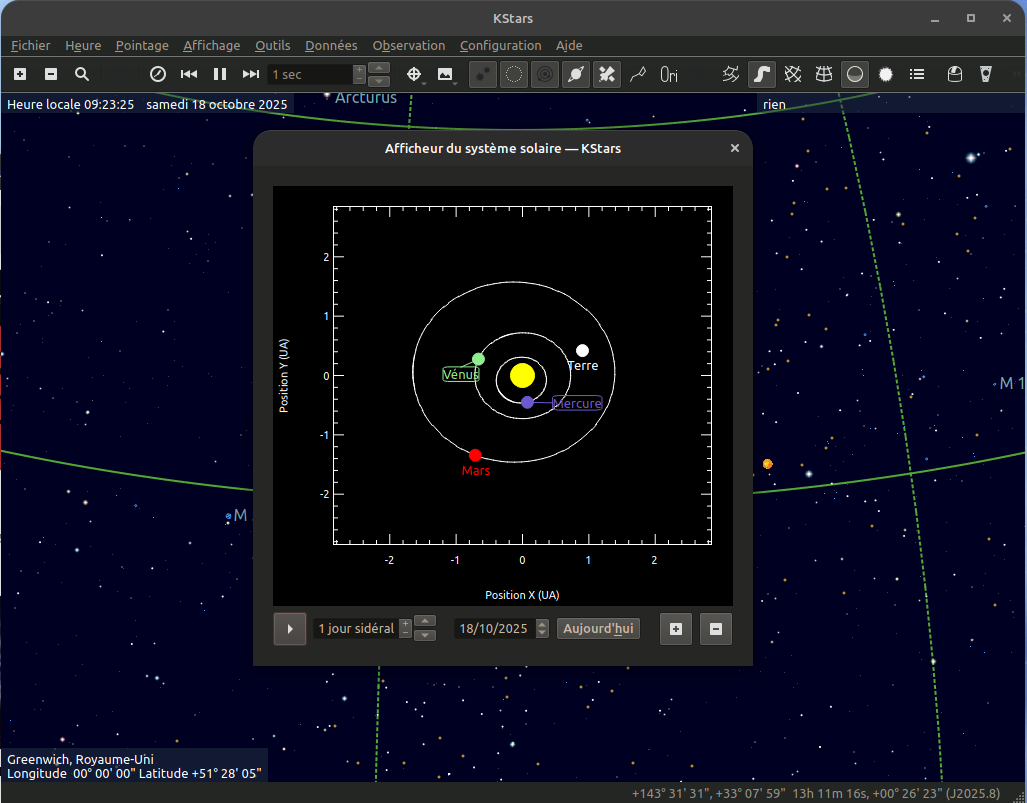Image resolution: width=1027 pixels, height=803 pixels.
Task: Click the zoom in icon in main toolbar
Action: click(20, 74)
